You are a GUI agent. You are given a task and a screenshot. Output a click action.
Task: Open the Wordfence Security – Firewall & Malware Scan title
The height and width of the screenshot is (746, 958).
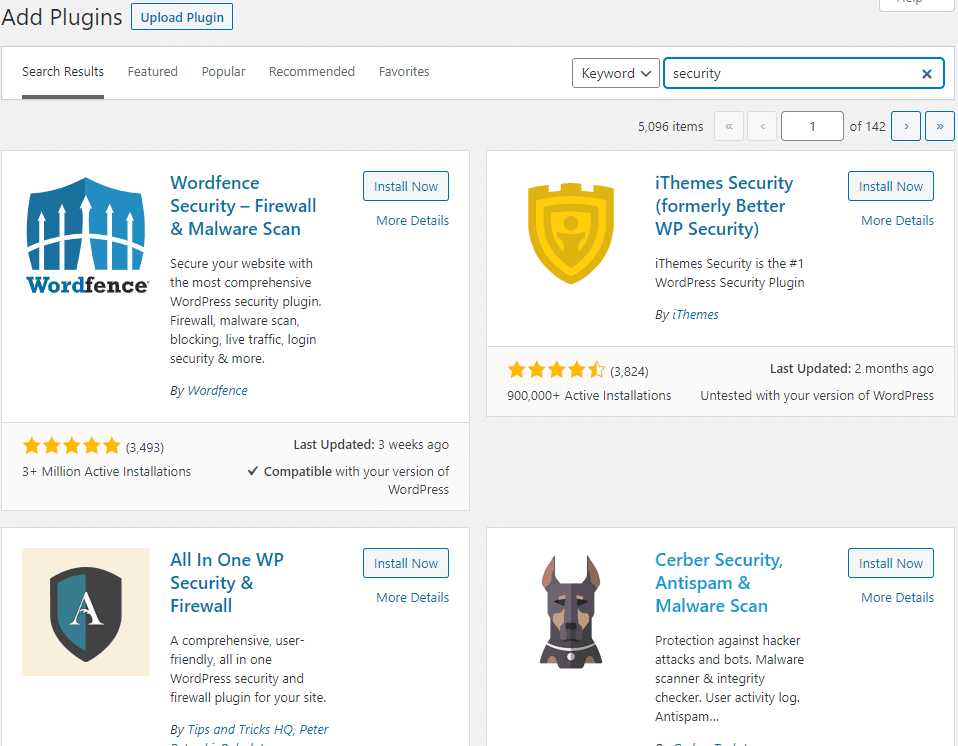click(243, 206)
